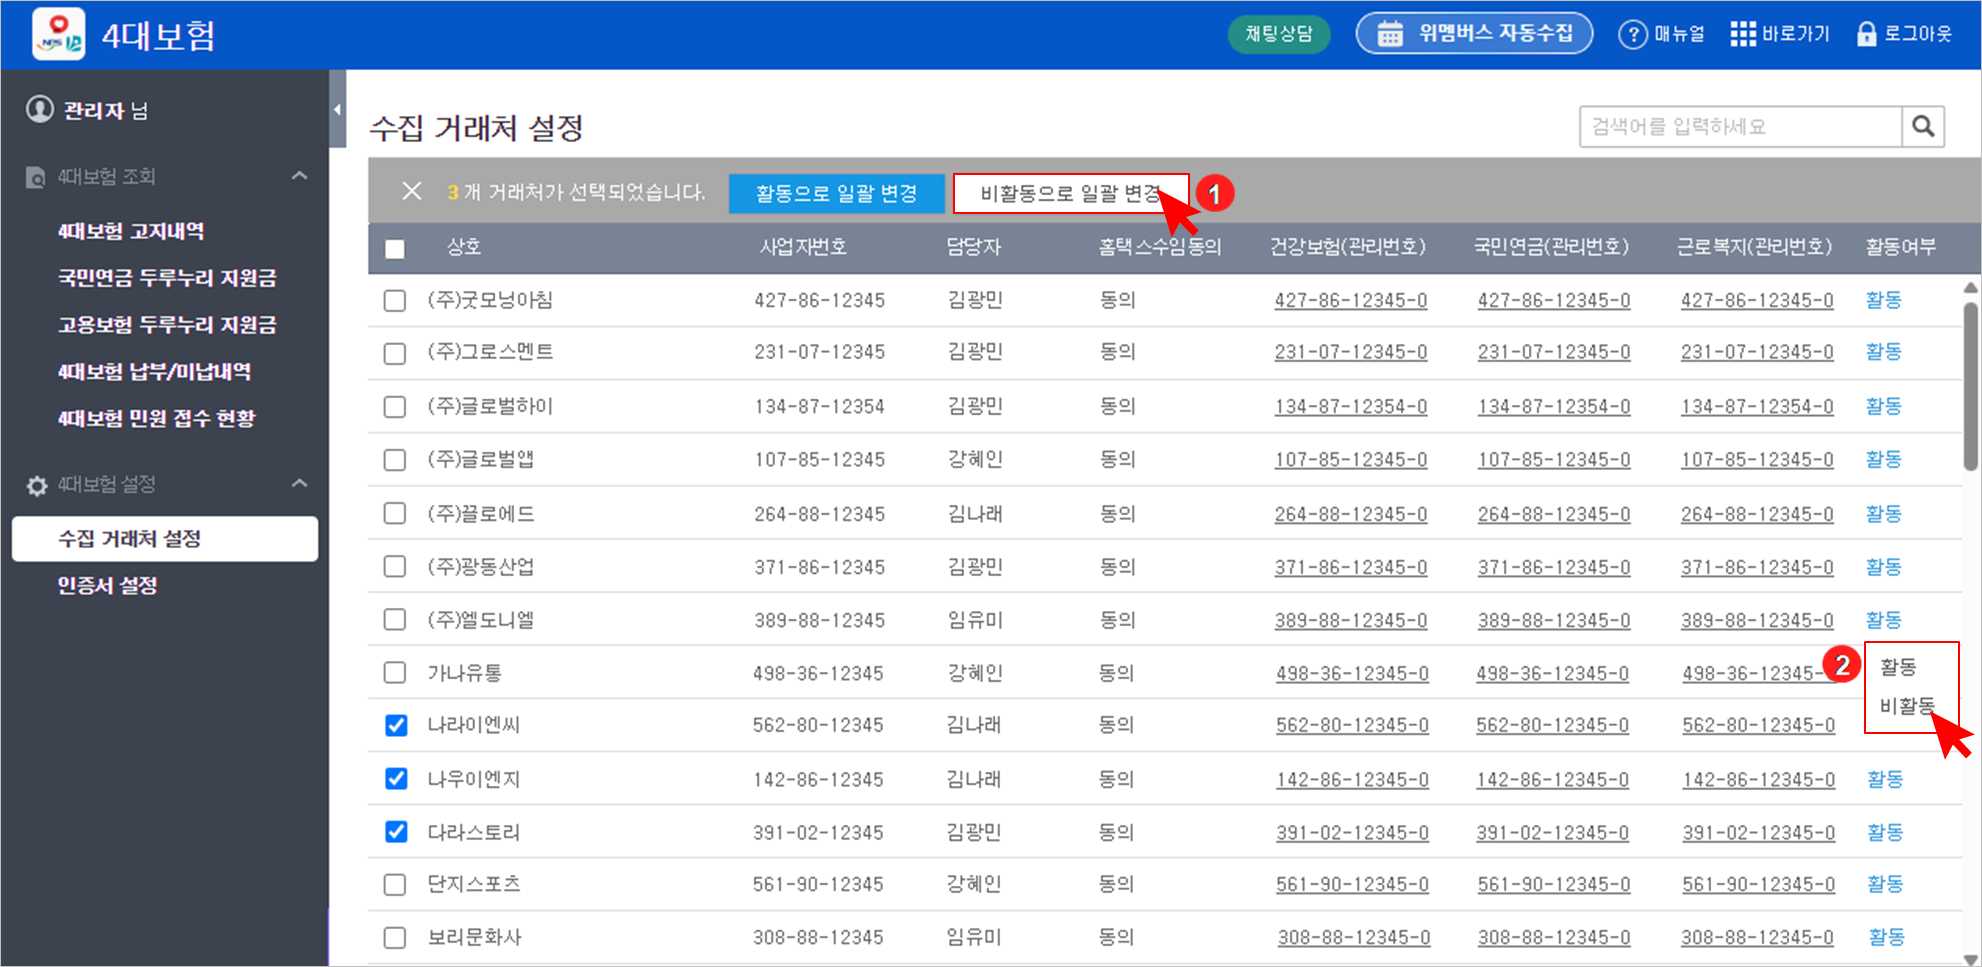Viewport: 1982px width, 967px height.
Task: Check the 가나유통 row checkbox
Action: 395,672
